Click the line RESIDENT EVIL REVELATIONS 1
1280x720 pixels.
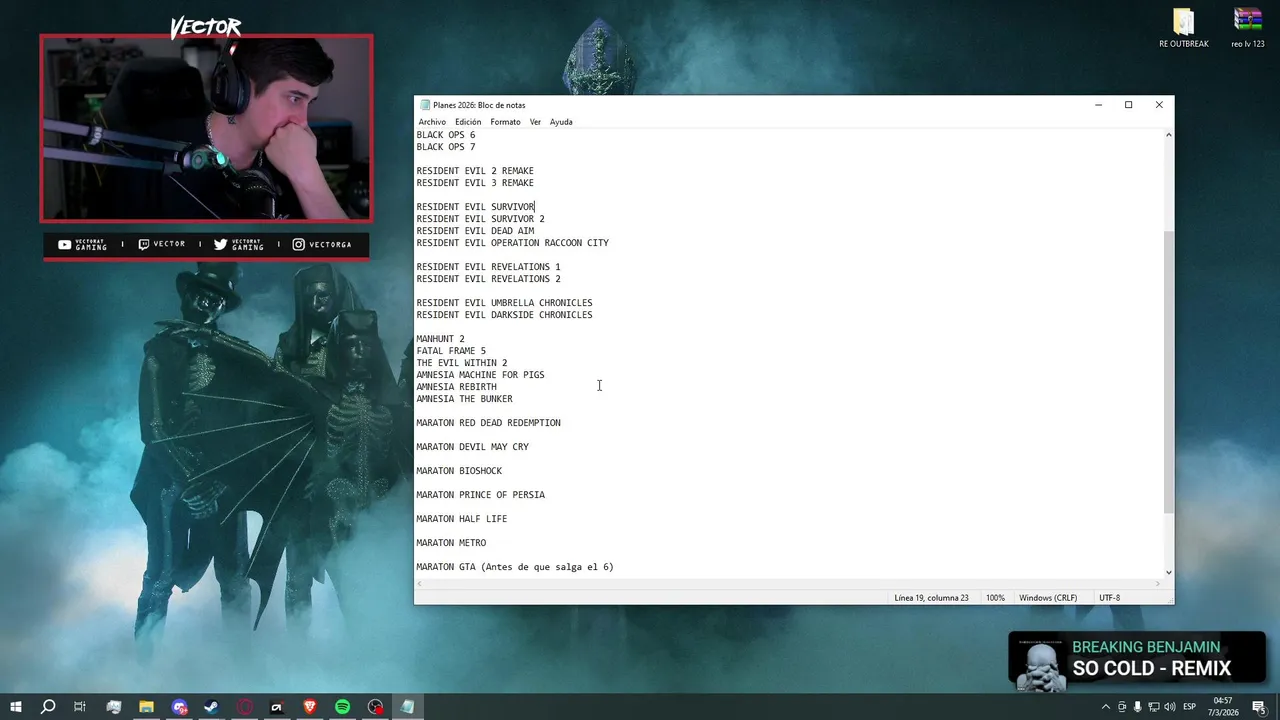pyautogui.click(x=489, y=267)
